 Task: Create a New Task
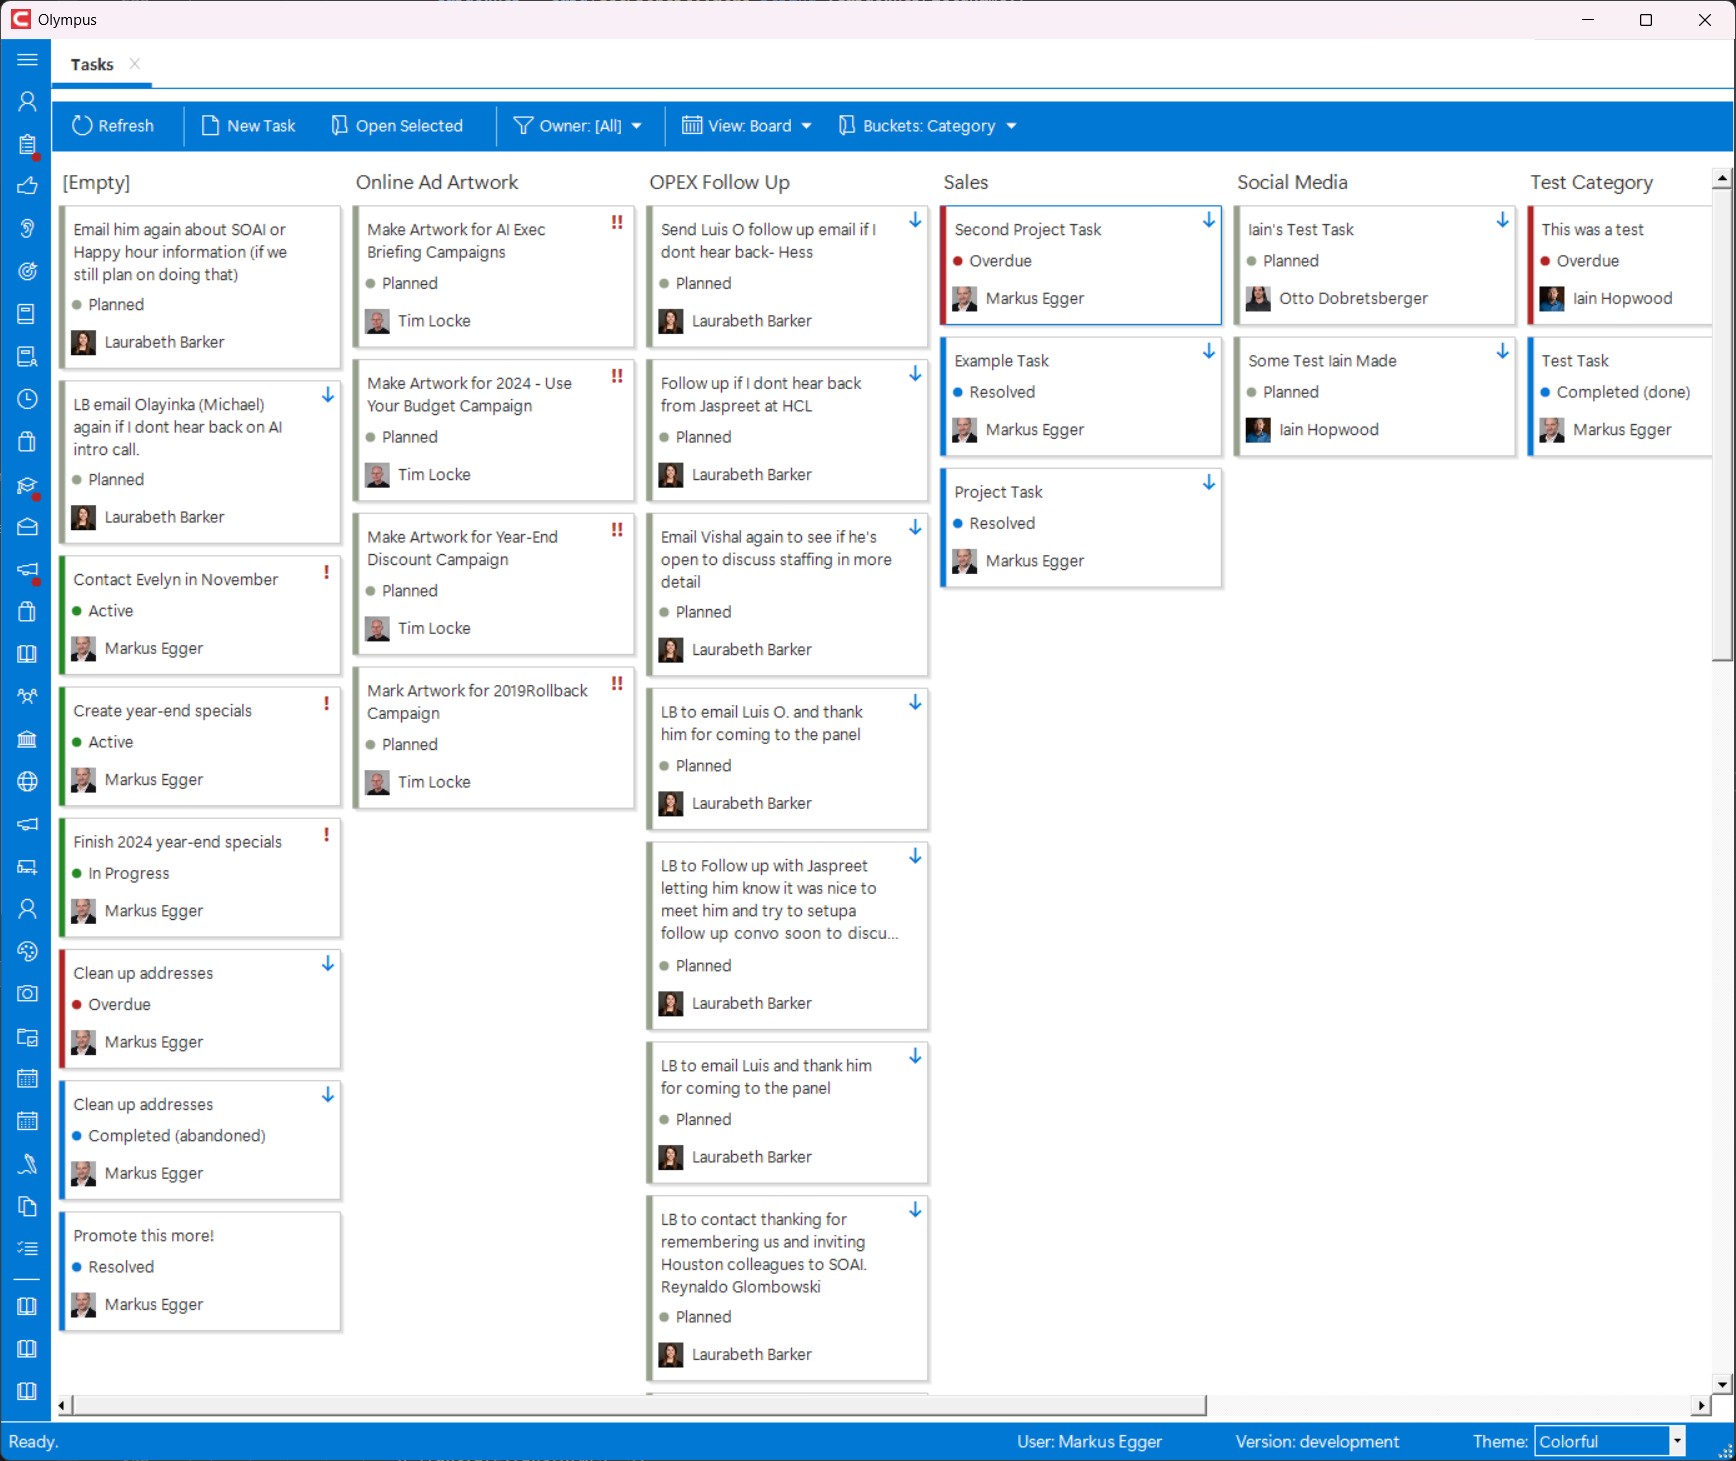[x=249, y=126]
